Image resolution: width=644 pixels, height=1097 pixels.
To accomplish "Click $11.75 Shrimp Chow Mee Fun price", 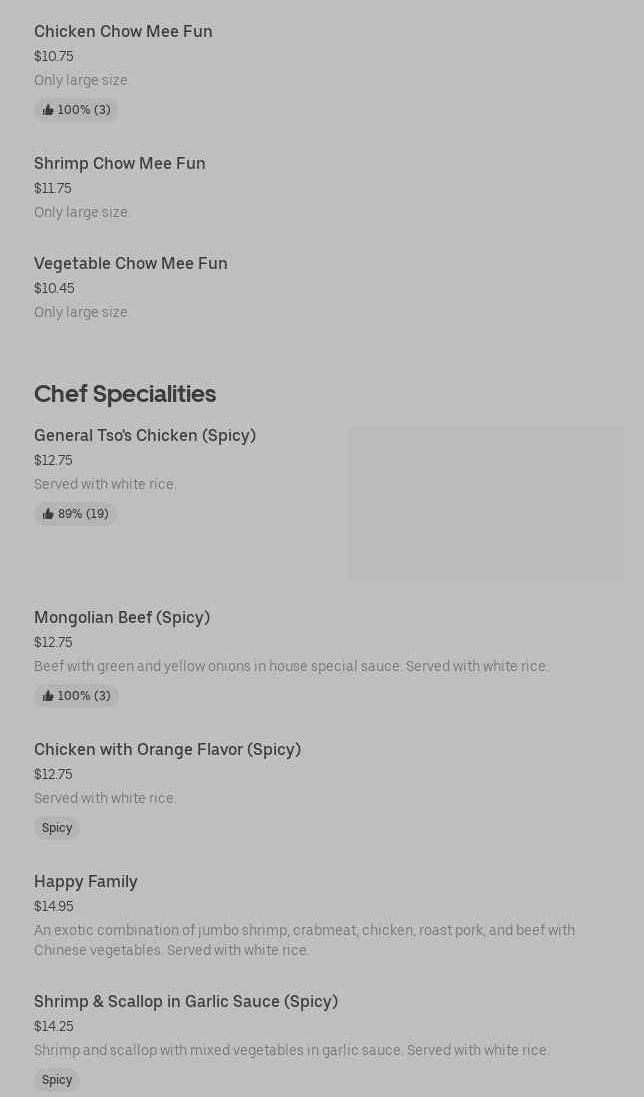I will click(52, 188).
